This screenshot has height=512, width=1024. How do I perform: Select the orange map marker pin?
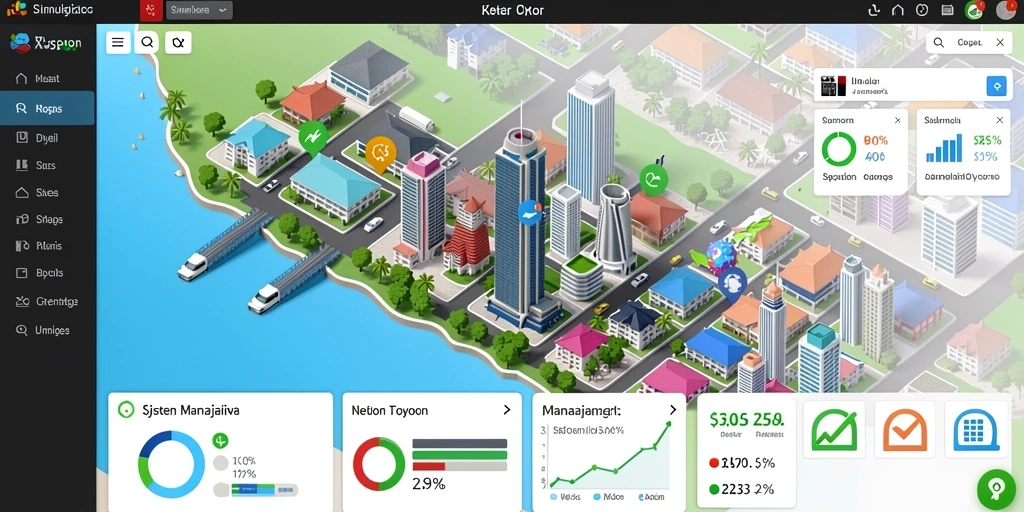coord(379,153)
